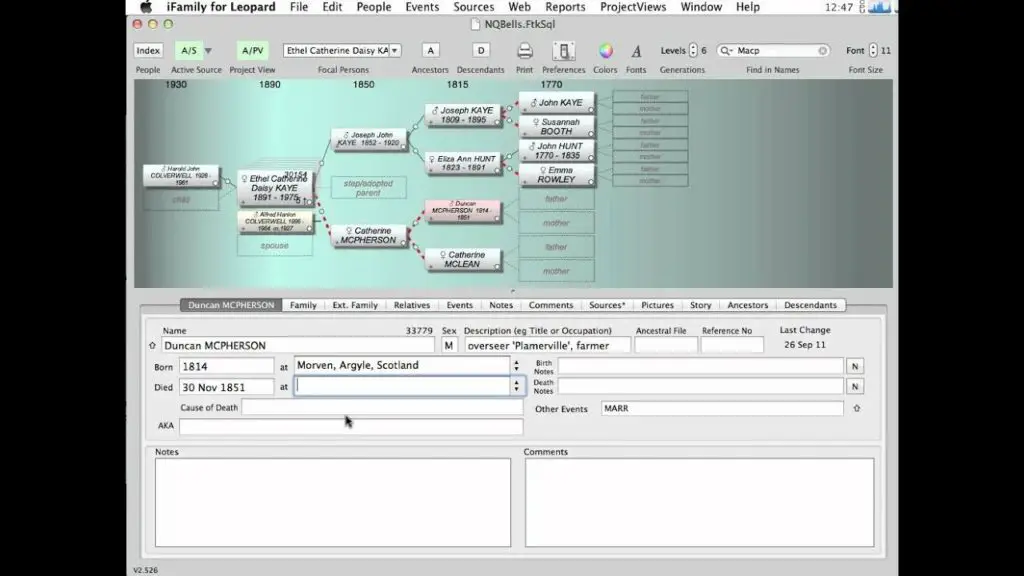This screenshot has height=576, width=1024.
Task: Open the Edit menu
Action: point(332,7)
